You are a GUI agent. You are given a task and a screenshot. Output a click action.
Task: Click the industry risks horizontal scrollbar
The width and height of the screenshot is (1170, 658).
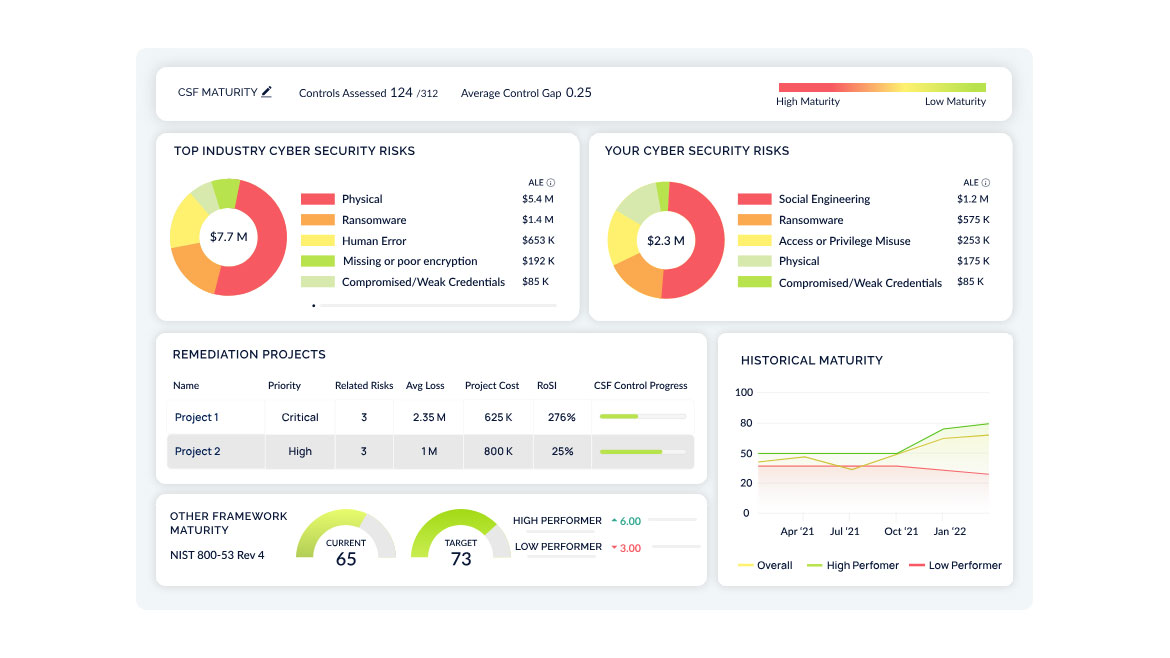(434, 305)
